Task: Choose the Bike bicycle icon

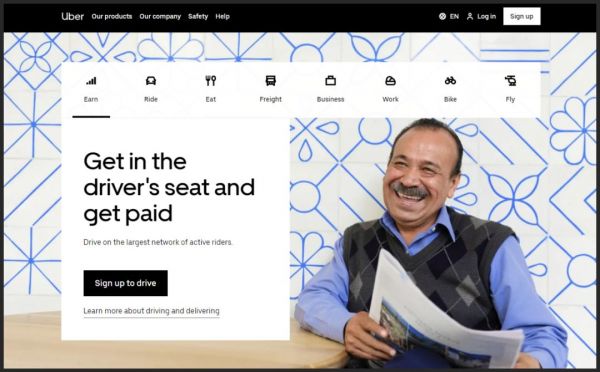Action: click(450, 81)
